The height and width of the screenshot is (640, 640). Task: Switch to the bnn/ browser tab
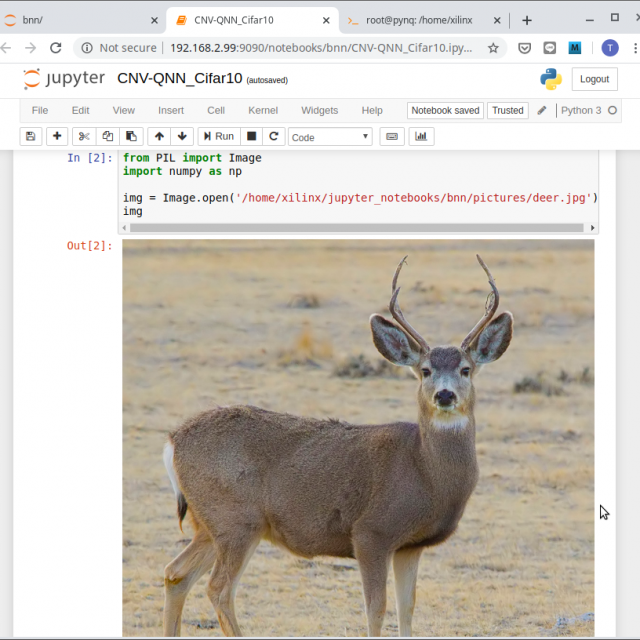(80, 19)
